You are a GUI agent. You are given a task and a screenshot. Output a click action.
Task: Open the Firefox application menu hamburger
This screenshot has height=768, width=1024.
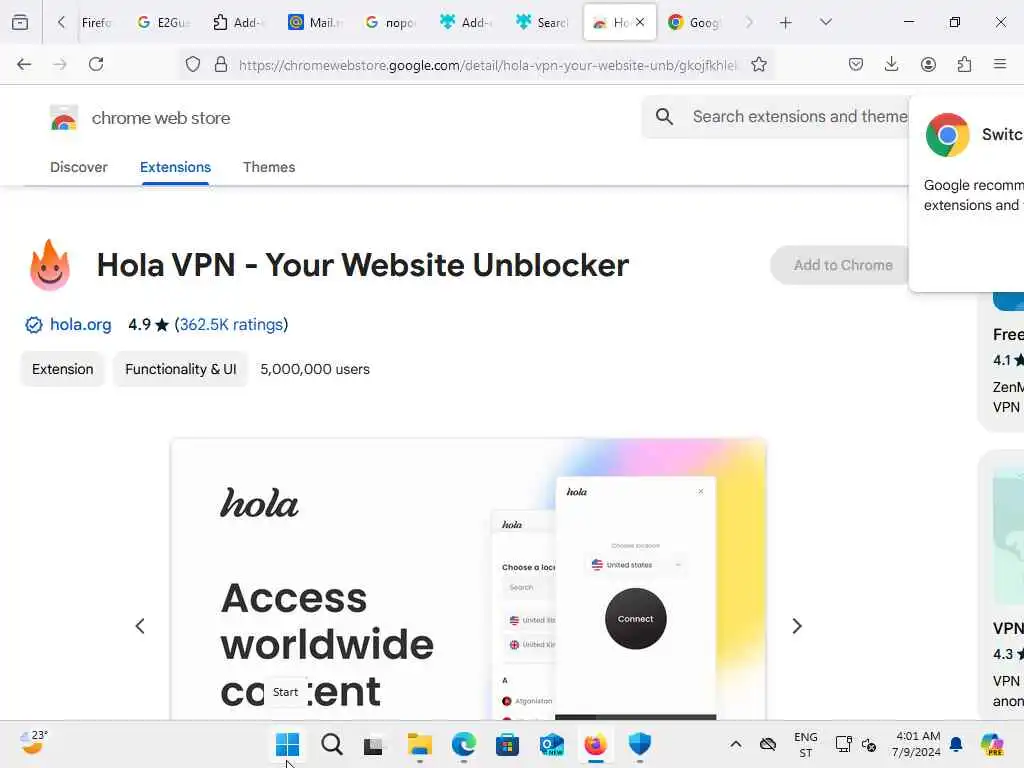[1000, 64]
